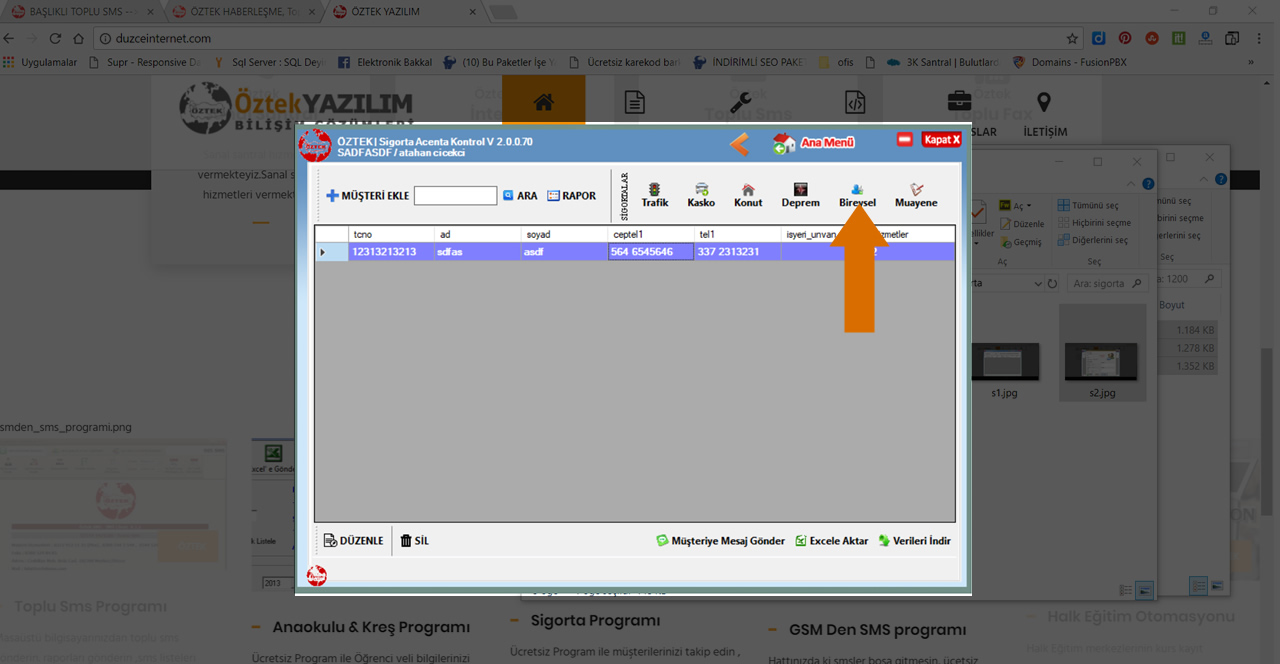Click the Chrome home button
The image size is (1280, 664).
78,38
